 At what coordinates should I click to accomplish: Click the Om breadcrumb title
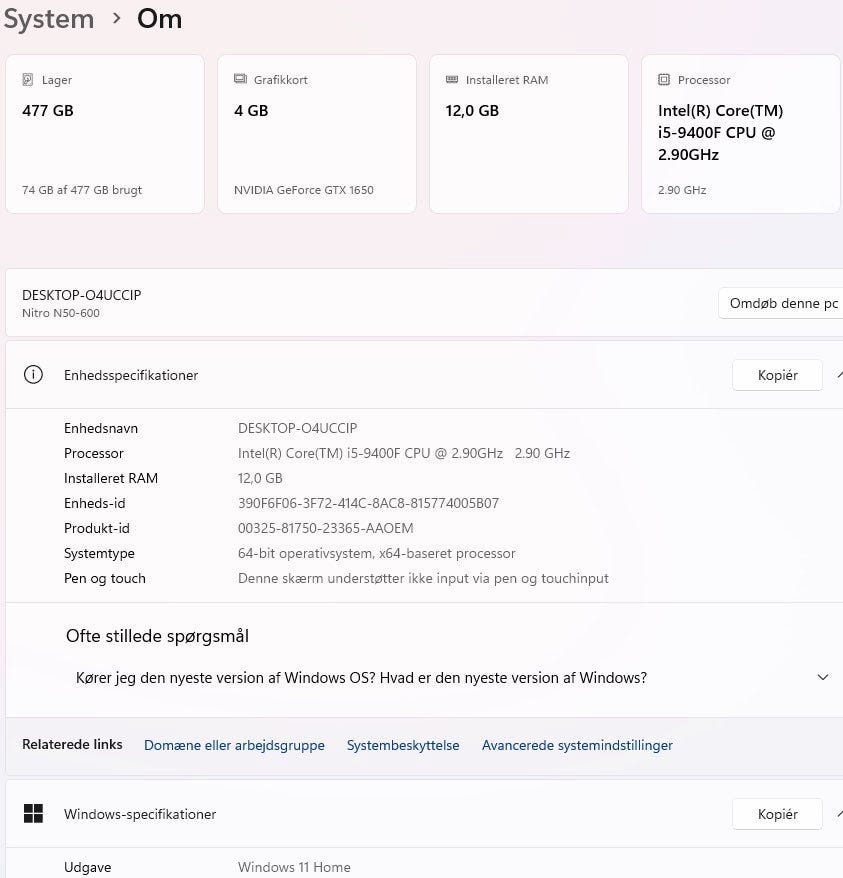(x=159, y=18)
